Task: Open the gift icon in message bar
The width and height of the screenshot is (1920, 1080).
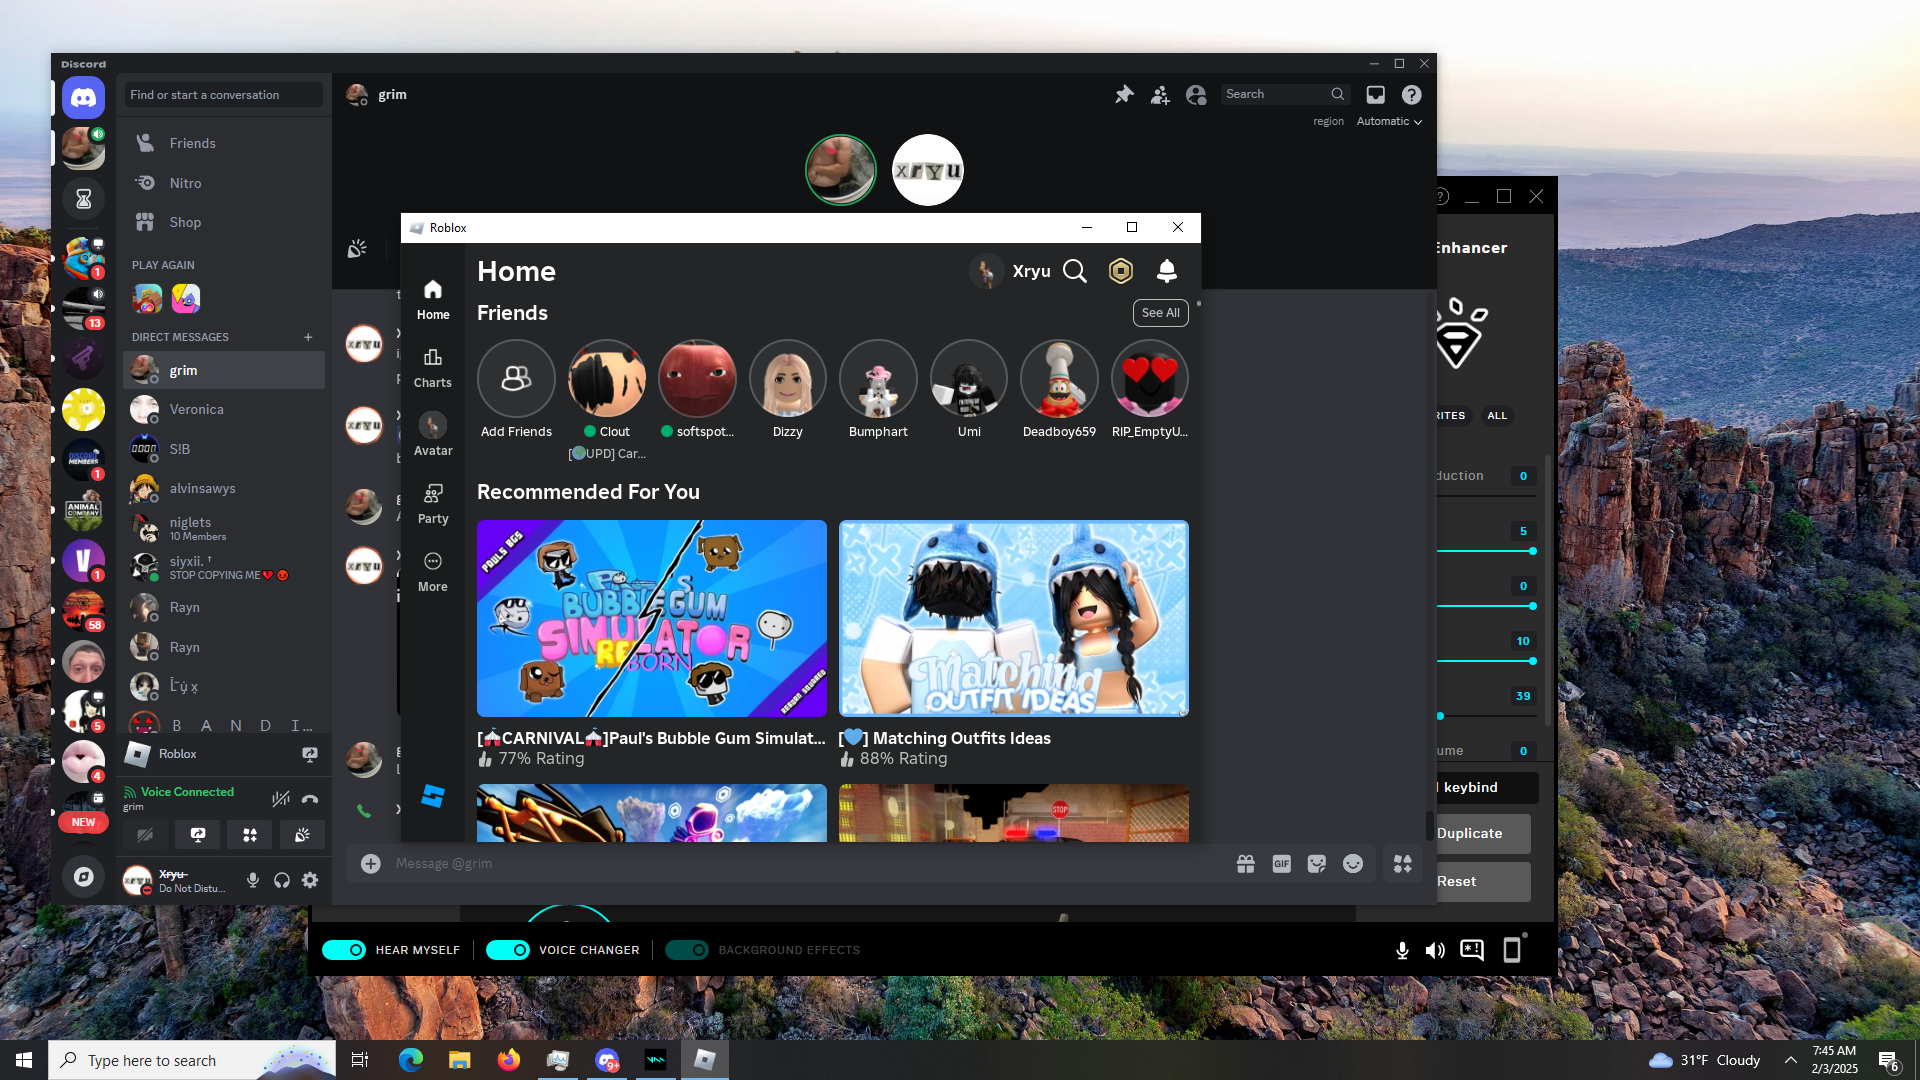Action: coord(1245,864)
